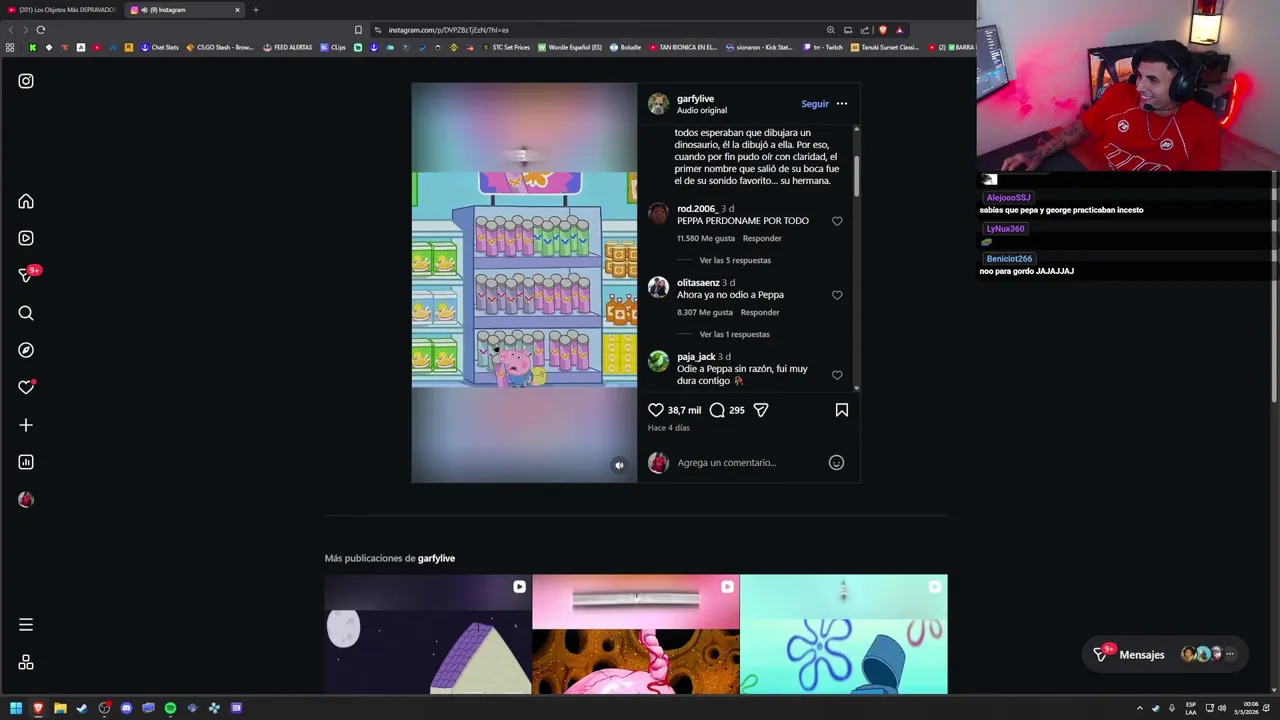This screenshot has width=1280, height=720.
Task: Open comments bubble icon on post
Action: pos(717,410)
